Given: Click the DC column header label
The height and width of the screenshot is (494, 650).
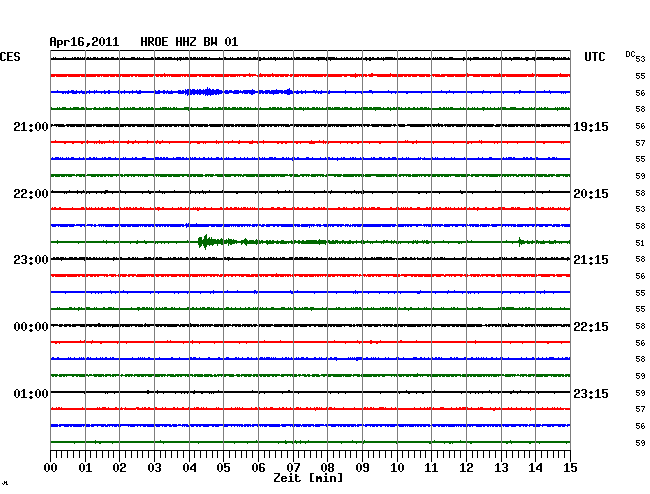Looking at the screenshot, I should click(630, 54).
